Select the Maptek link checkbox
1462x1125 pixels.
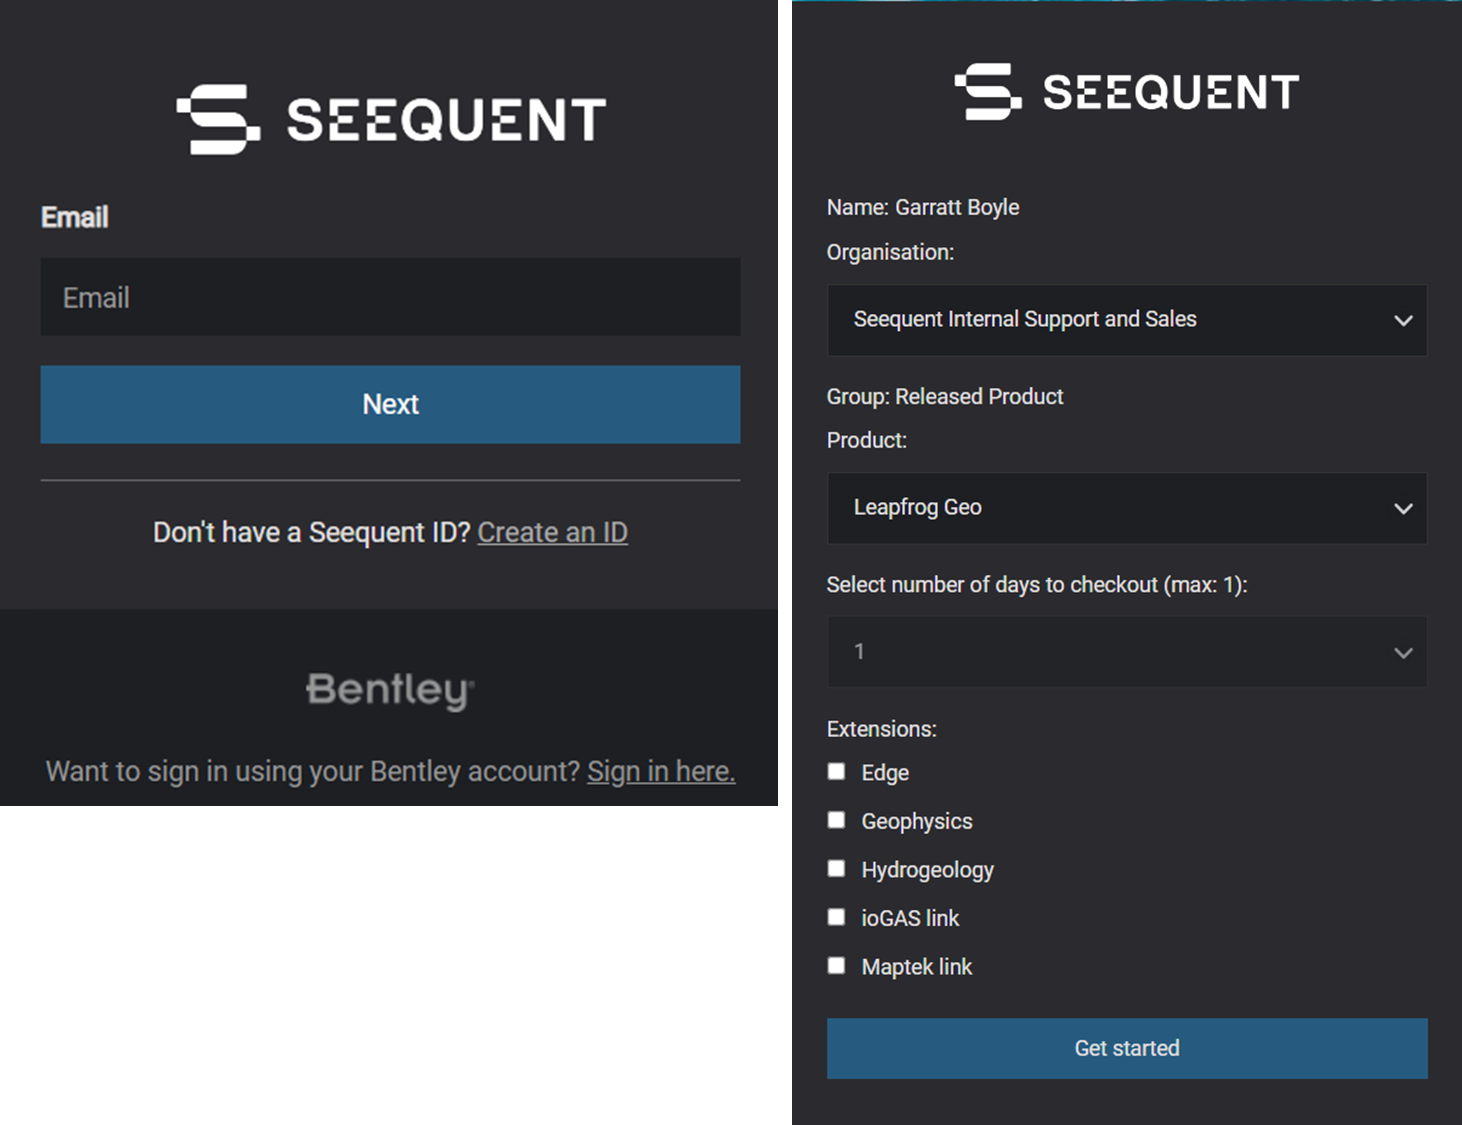[837, 965]
